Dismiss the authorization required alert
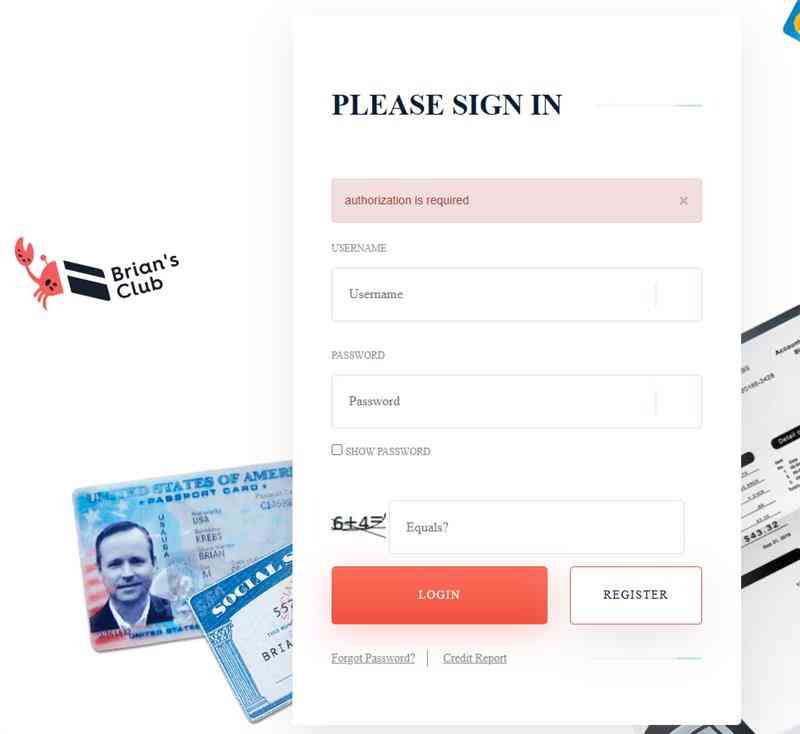The image size is (800, 734). (683, 201)
